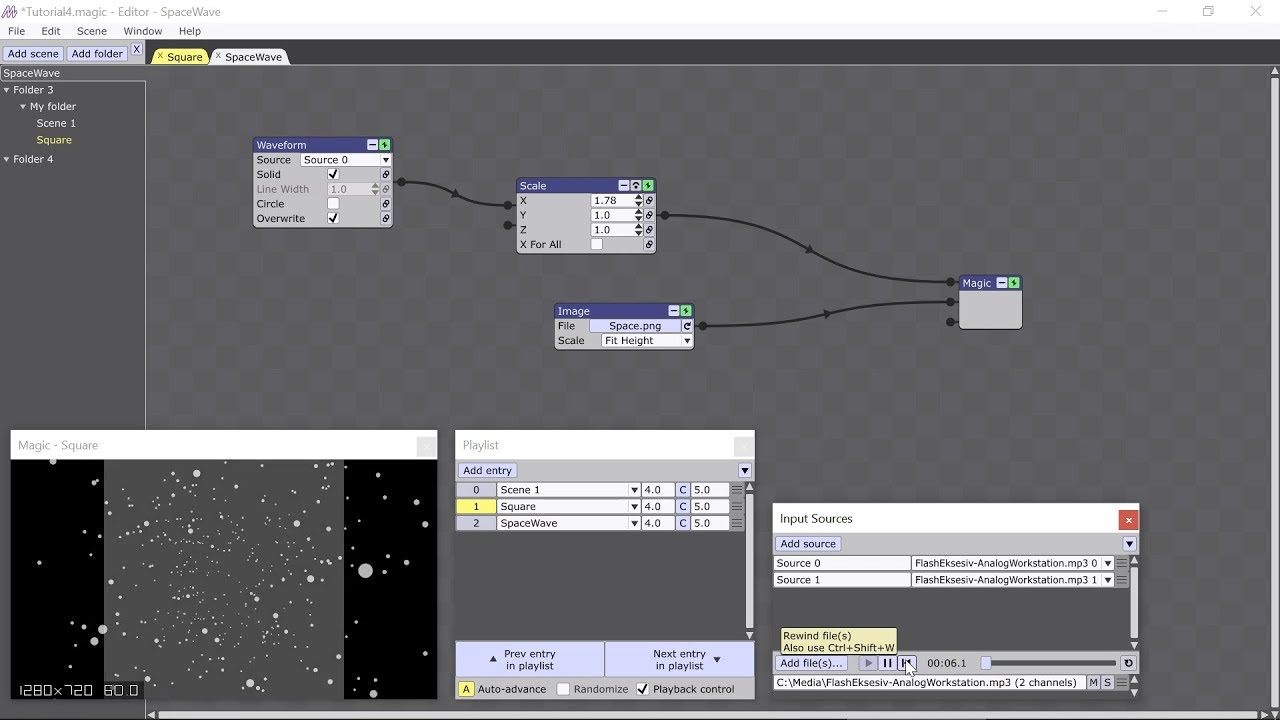The image size is (1280, 720).
Task: Rewind the audio file(s)
Action: pyautogui.click(x=906, y=663)
